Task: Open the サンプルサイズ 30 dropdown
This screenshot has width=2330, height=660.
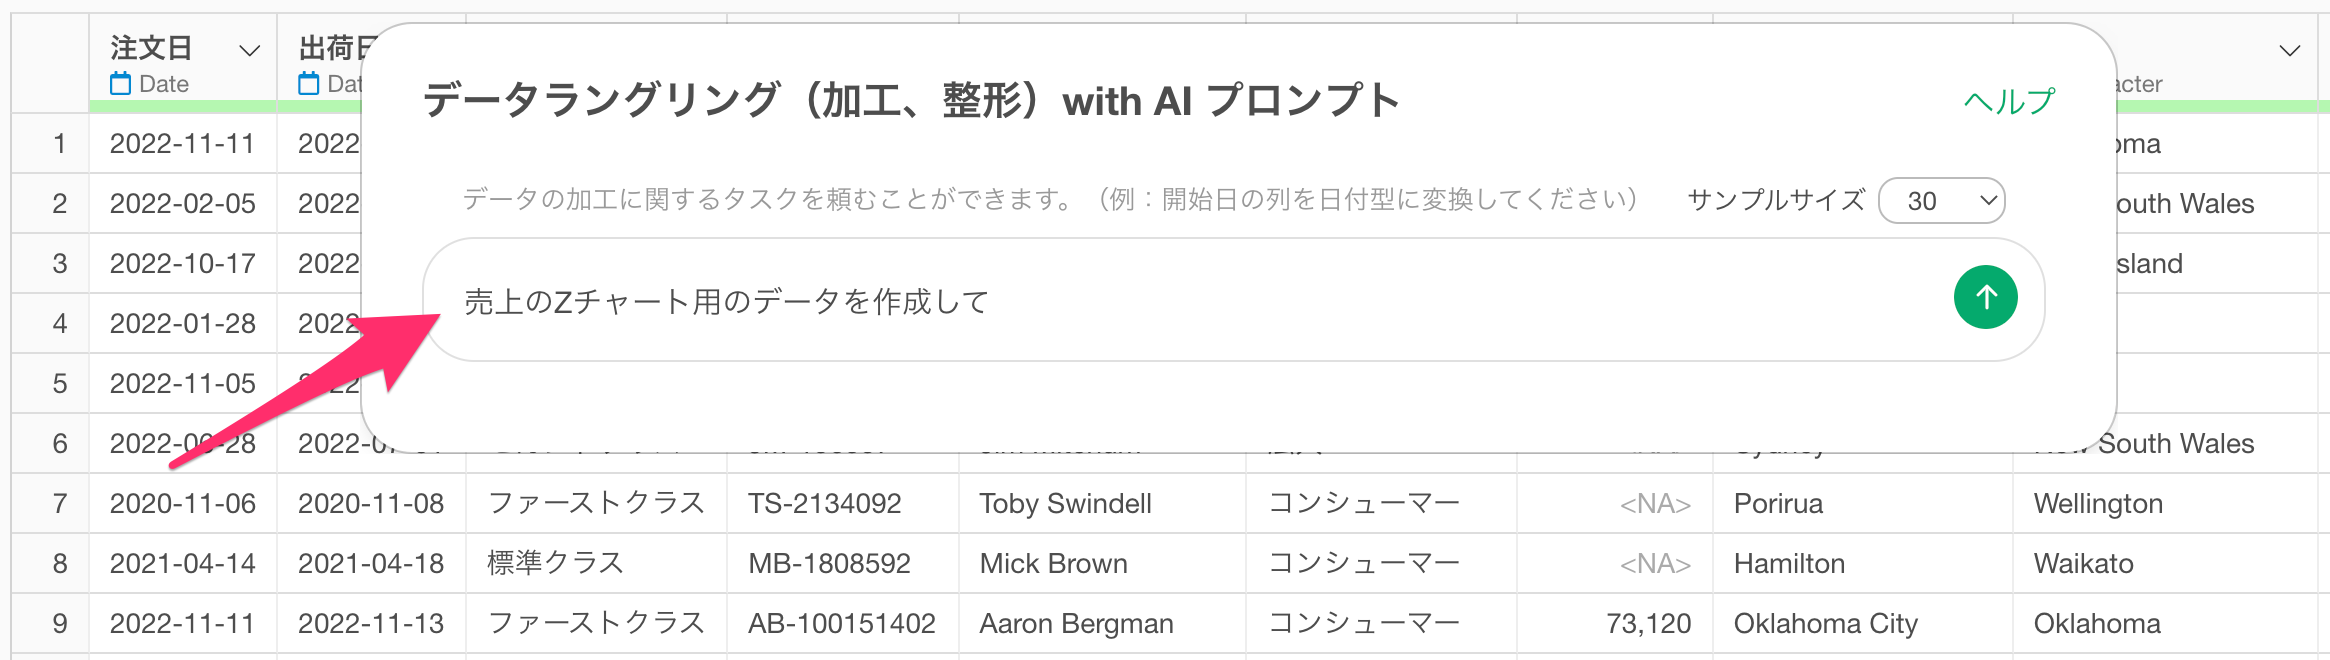Action: coord(1942,201)
